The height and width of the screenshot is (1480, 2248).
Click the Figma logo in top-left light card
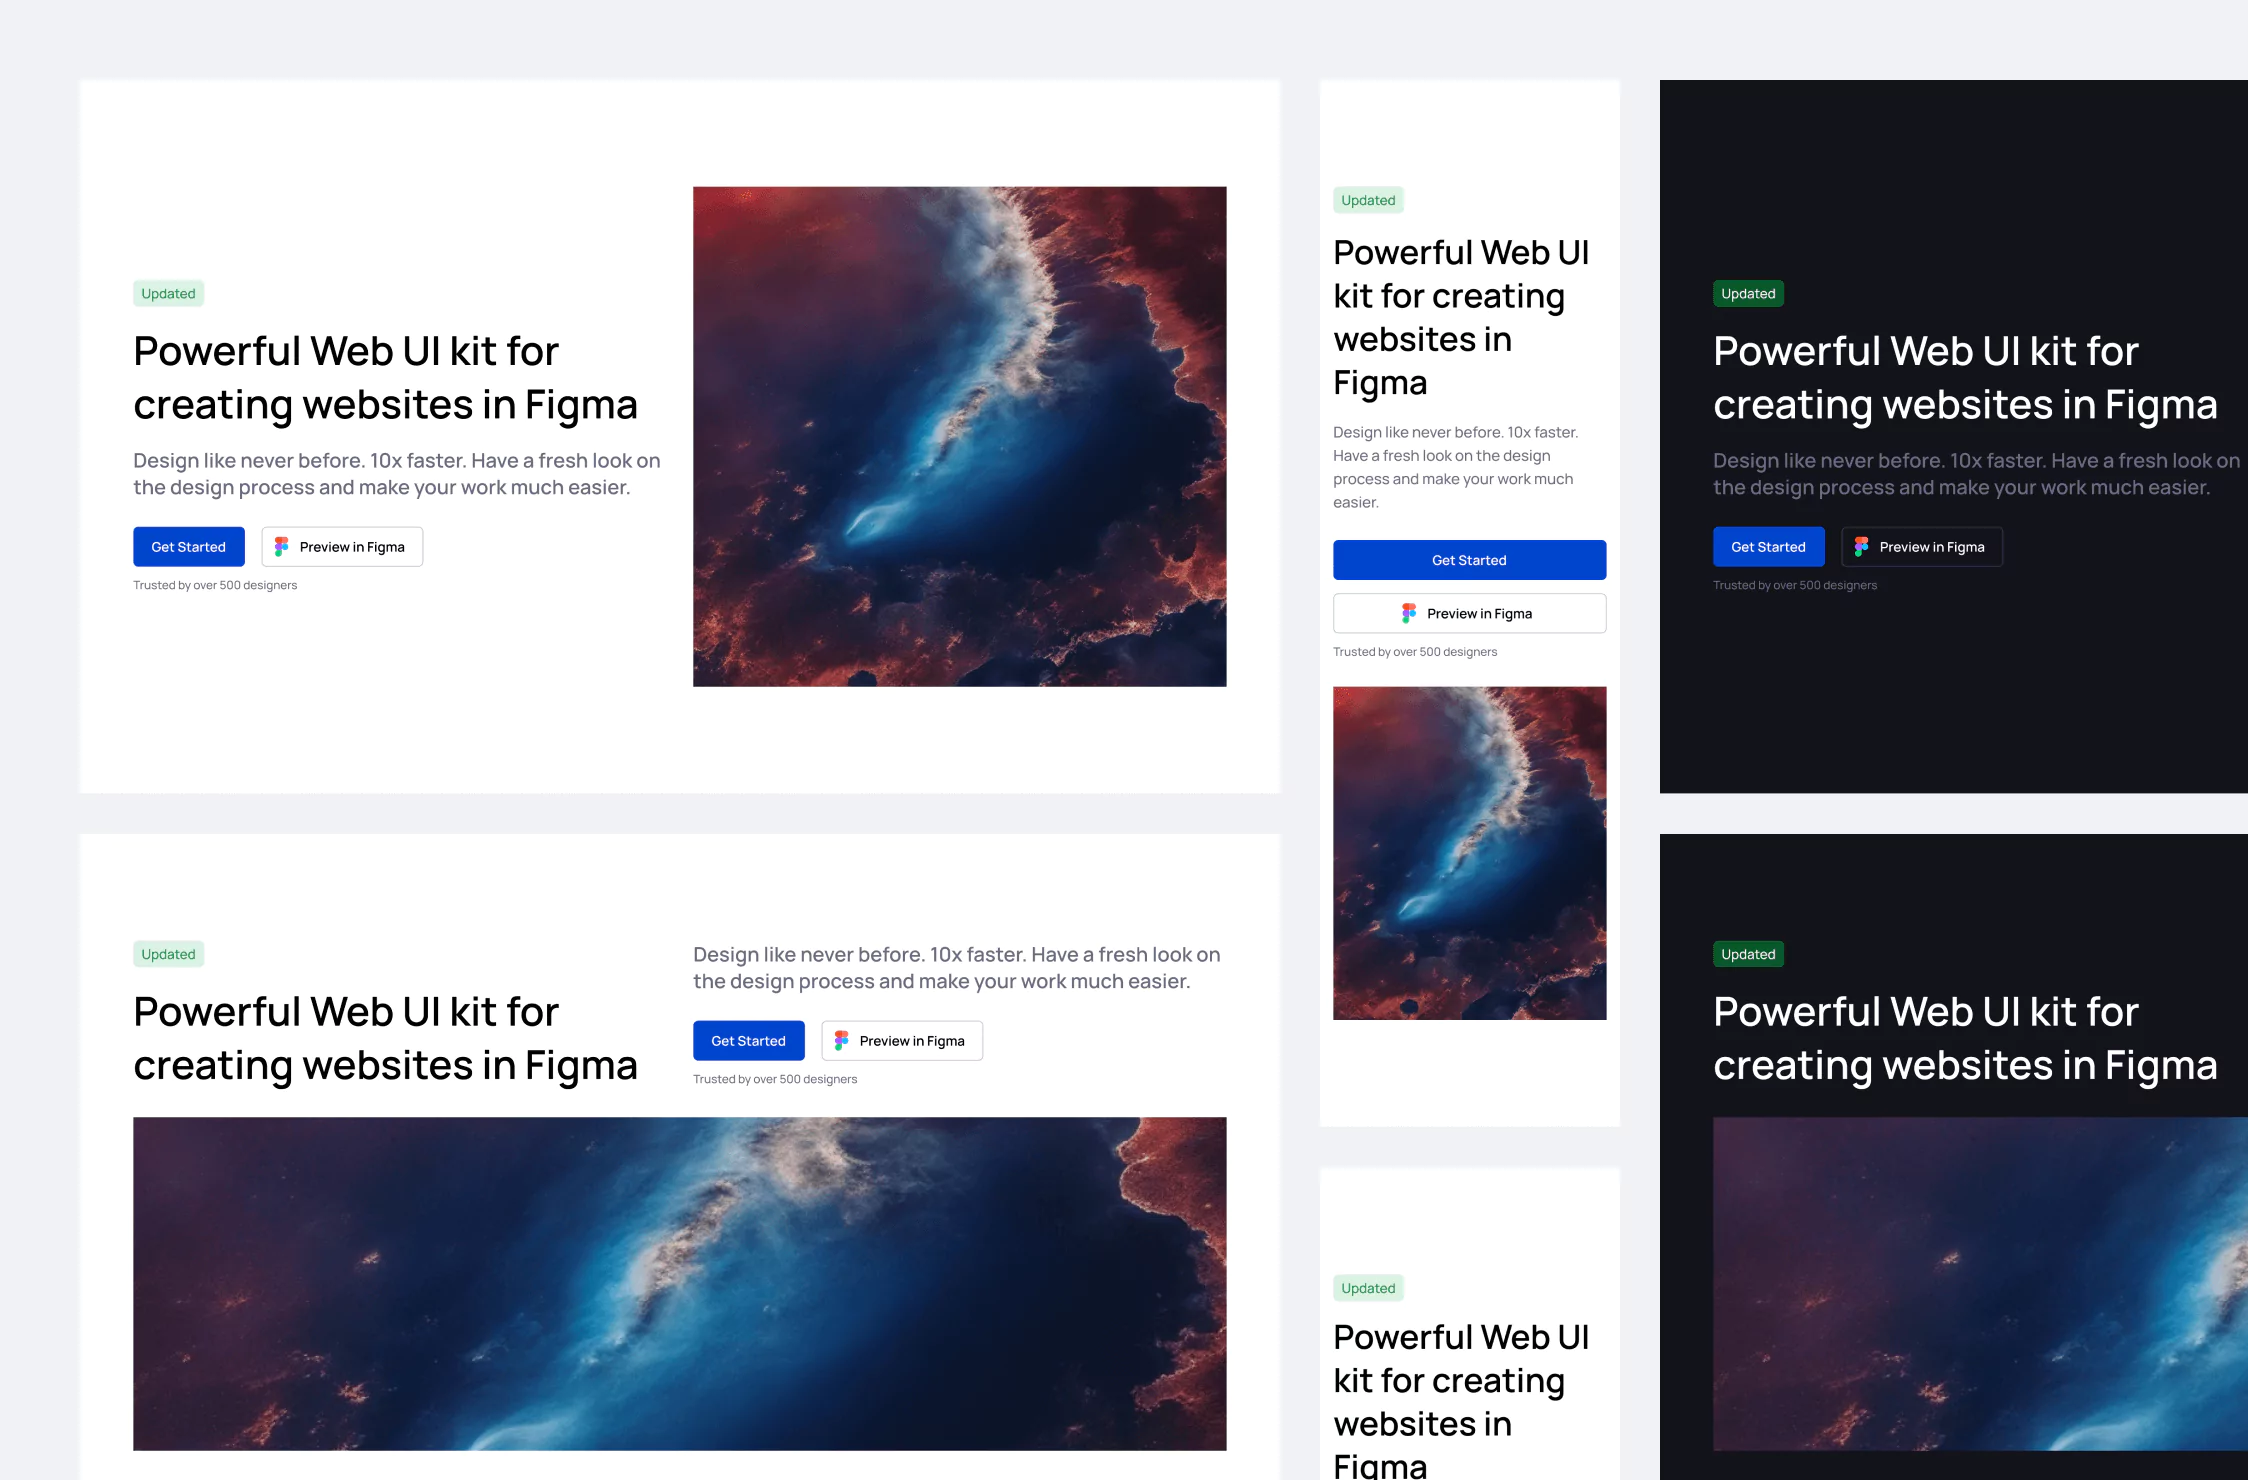point(282,547)
